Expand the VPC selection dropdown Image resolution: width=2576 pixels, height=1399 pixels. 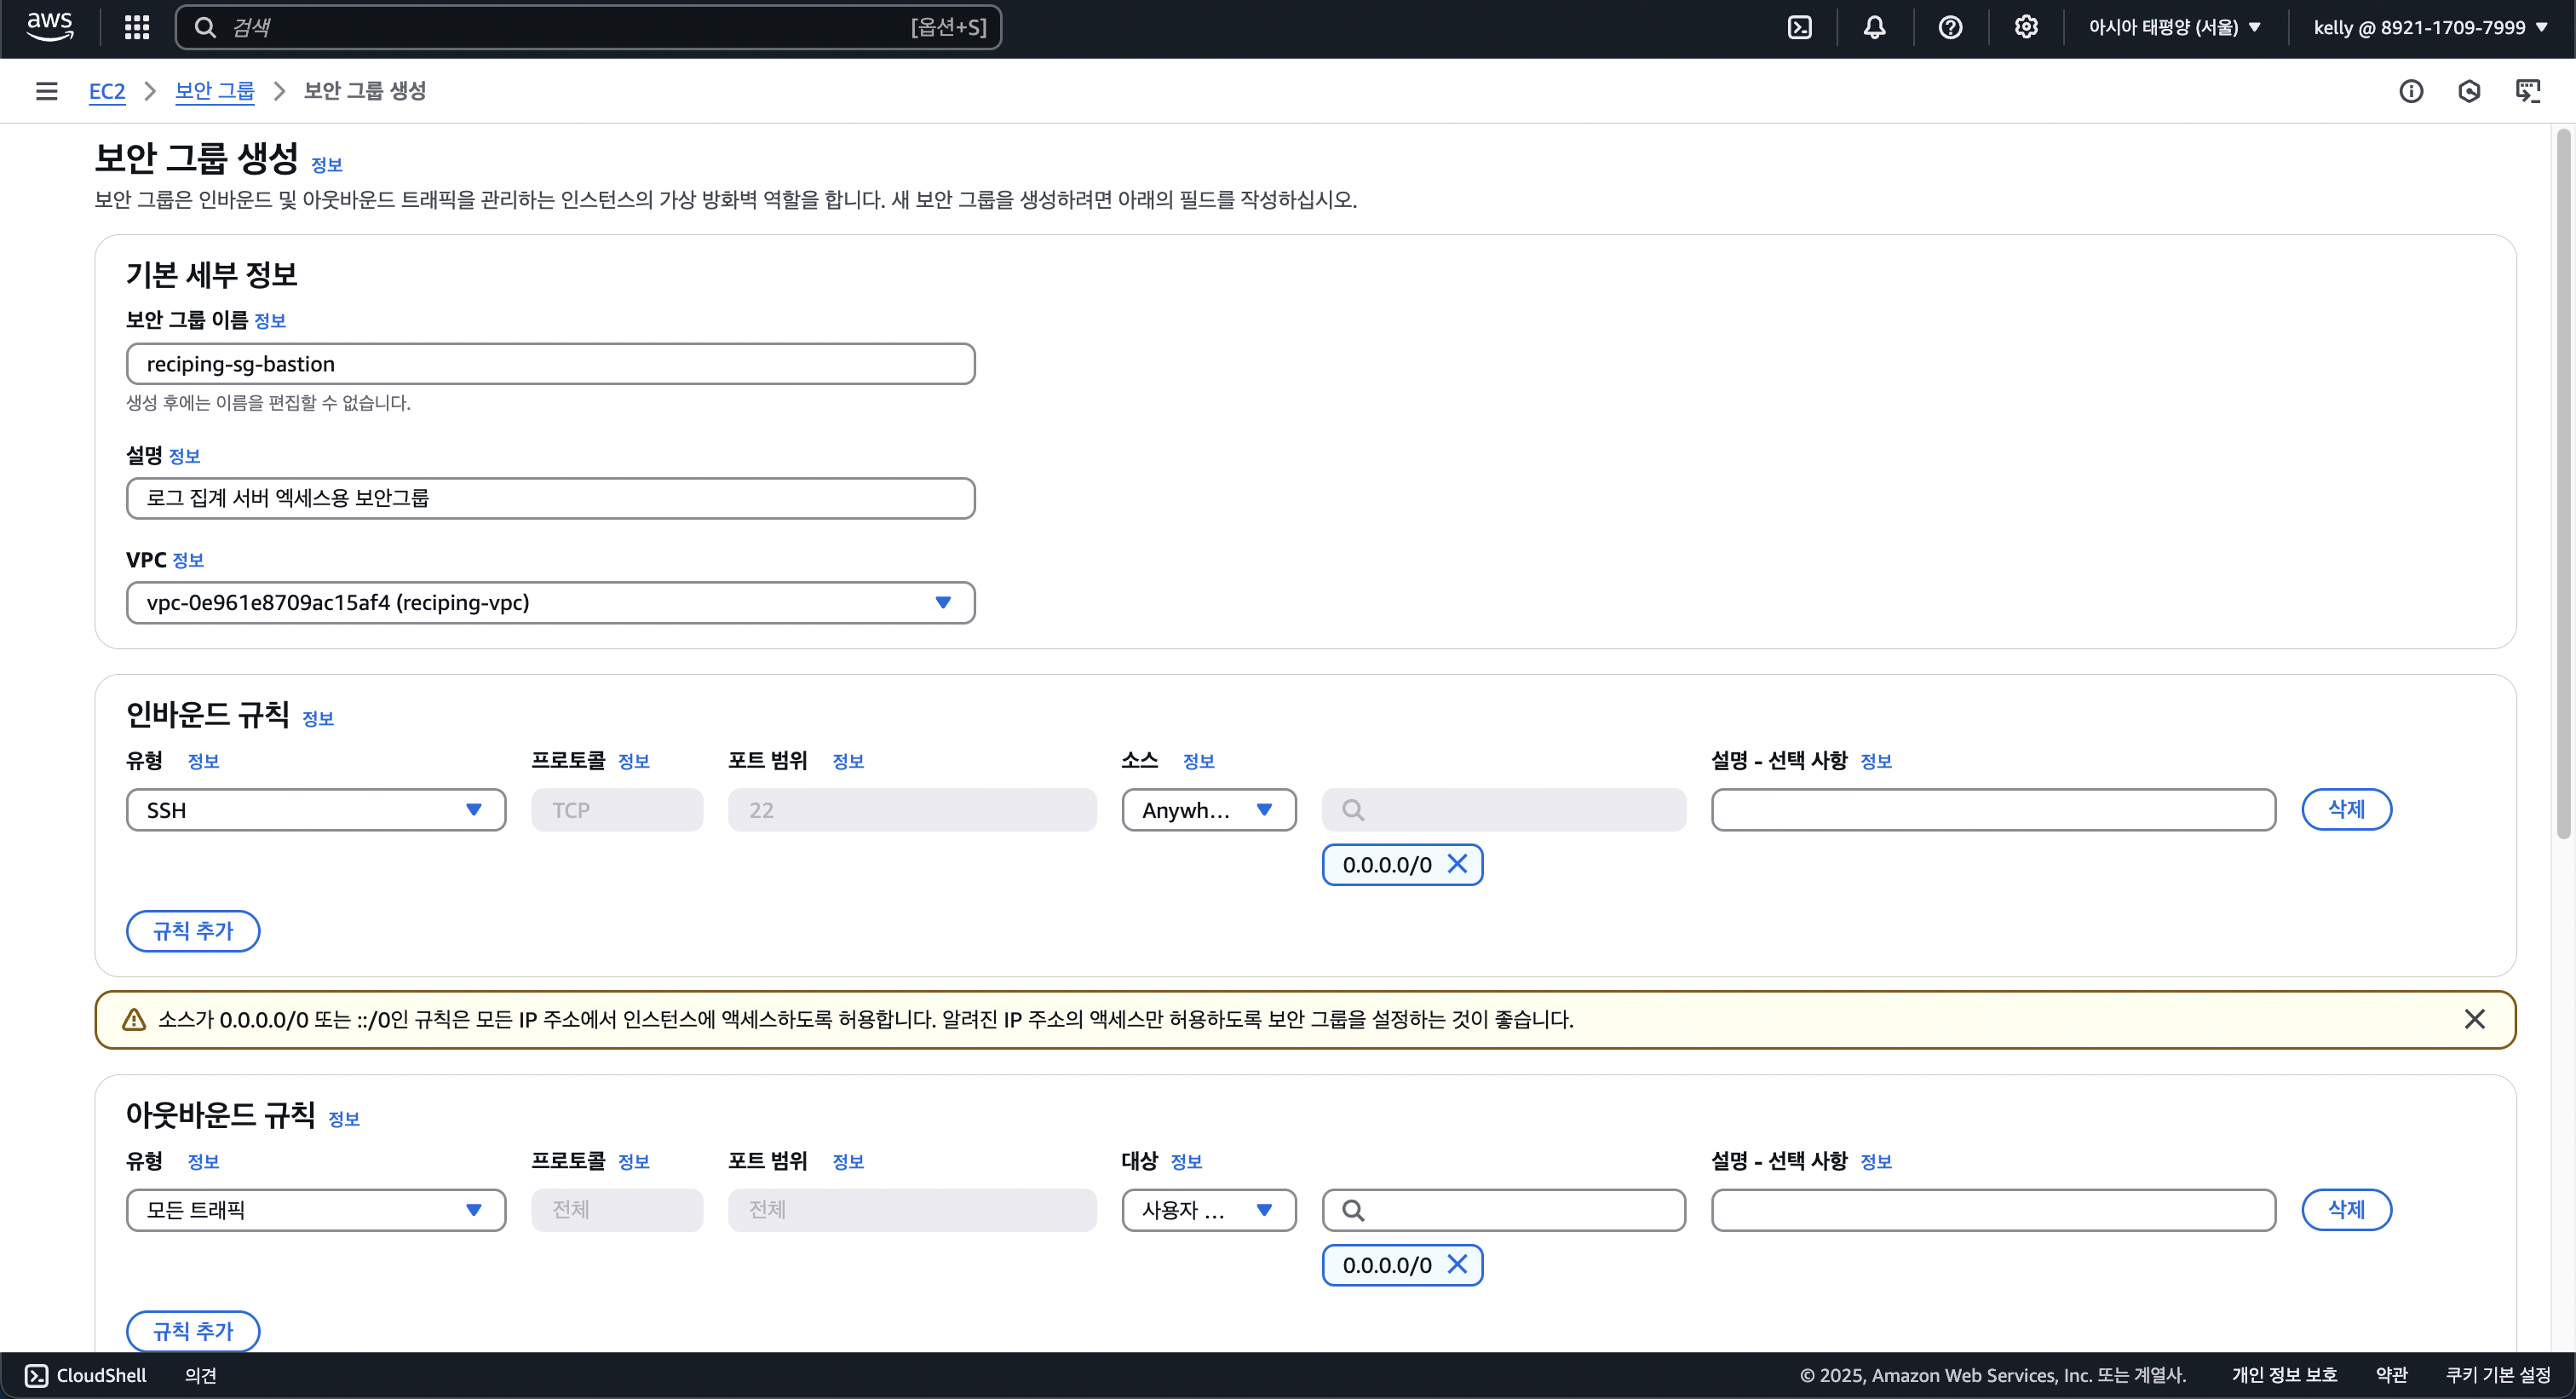550,602
